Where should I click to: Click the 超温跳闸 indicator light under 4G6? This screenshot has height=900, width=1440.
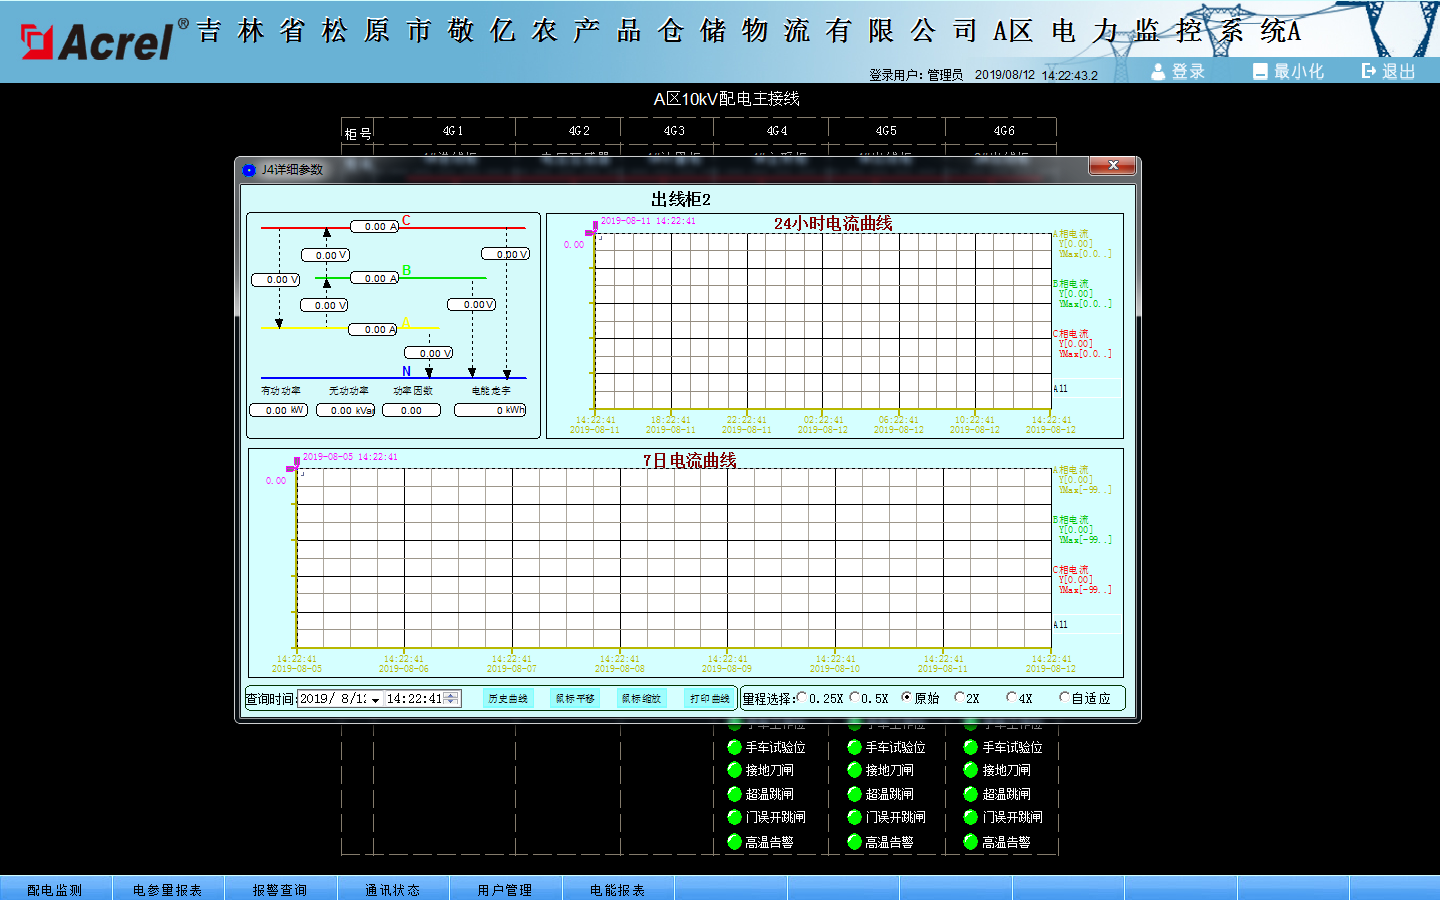[x=970, y=794]
